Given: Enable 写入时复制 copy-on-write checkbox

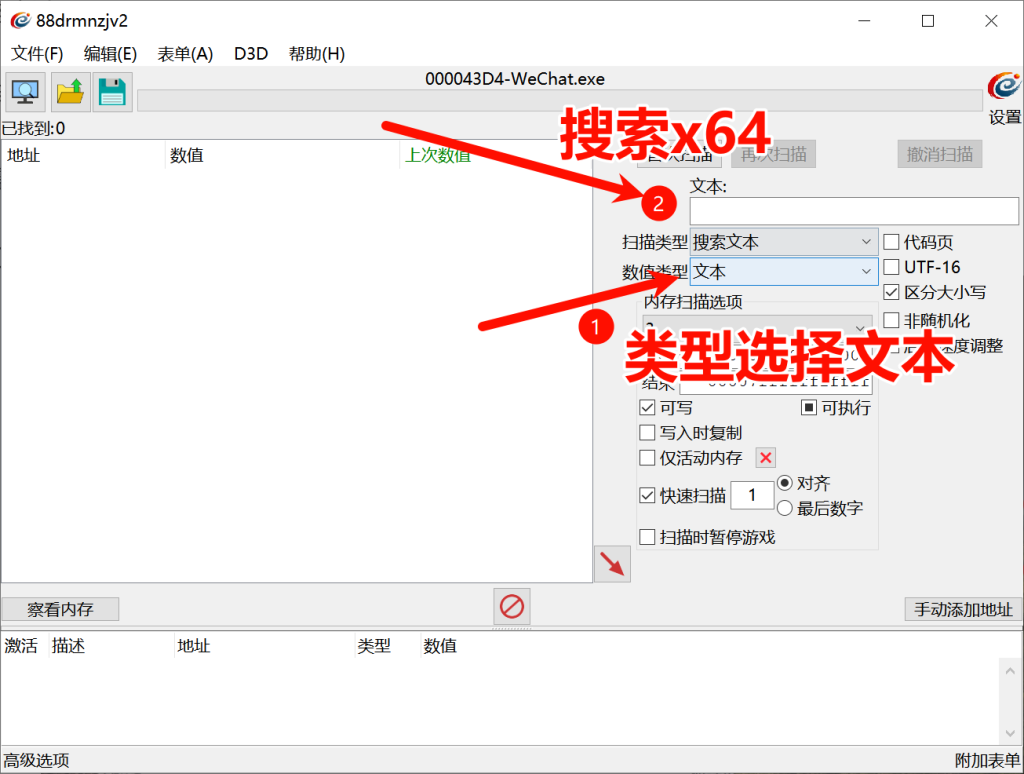Looking at the screenshot, I should (647, 433).
